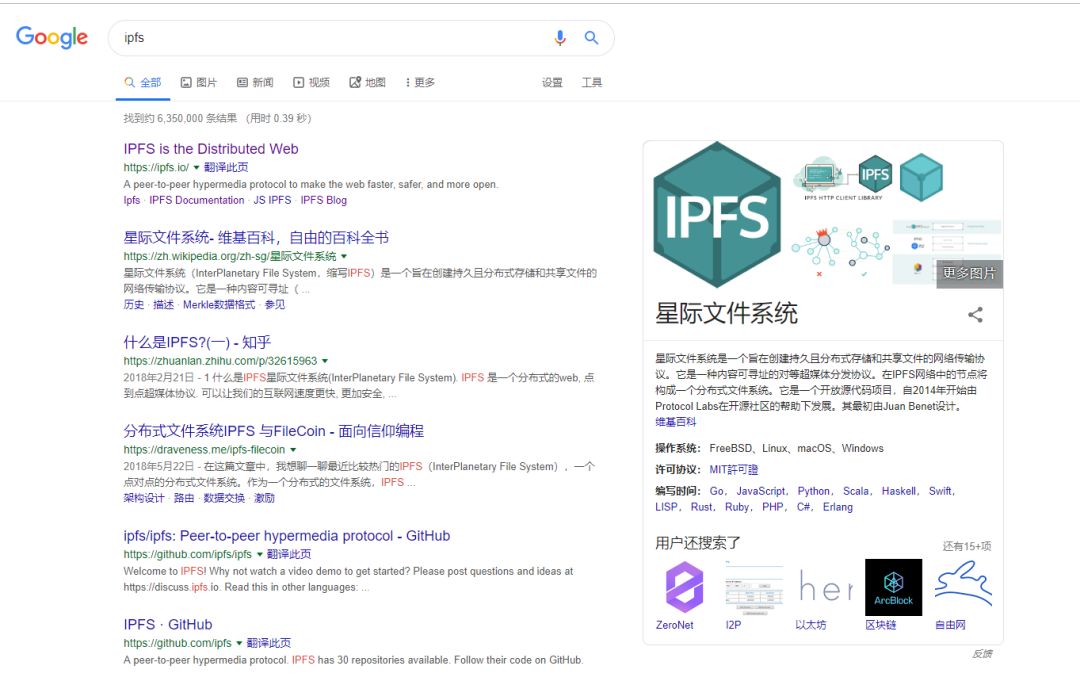1080x681 pixels.
Task: Open the Merkle数据格式 sitelink
Action: (219, 305)
